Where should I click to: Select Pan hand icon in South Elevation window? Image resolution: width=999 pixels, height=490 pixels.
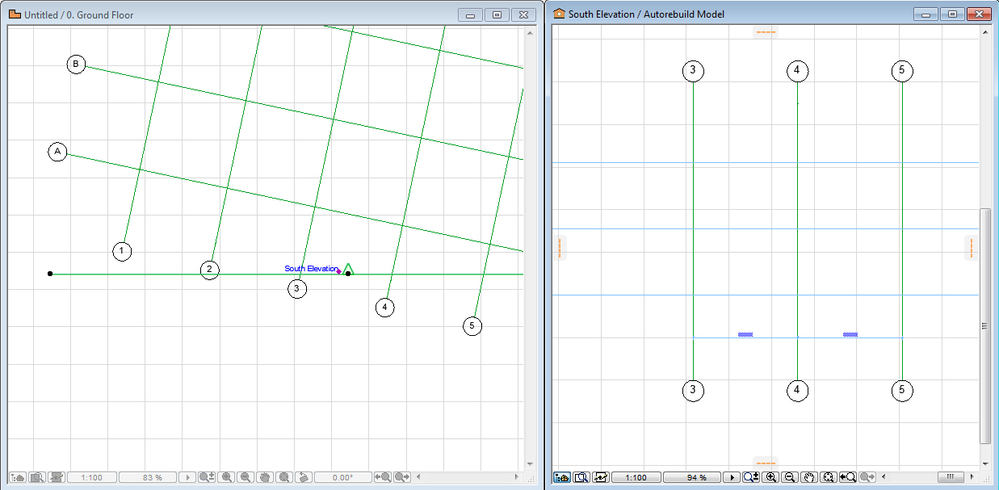pyautogui.click(x=809, y=477)
